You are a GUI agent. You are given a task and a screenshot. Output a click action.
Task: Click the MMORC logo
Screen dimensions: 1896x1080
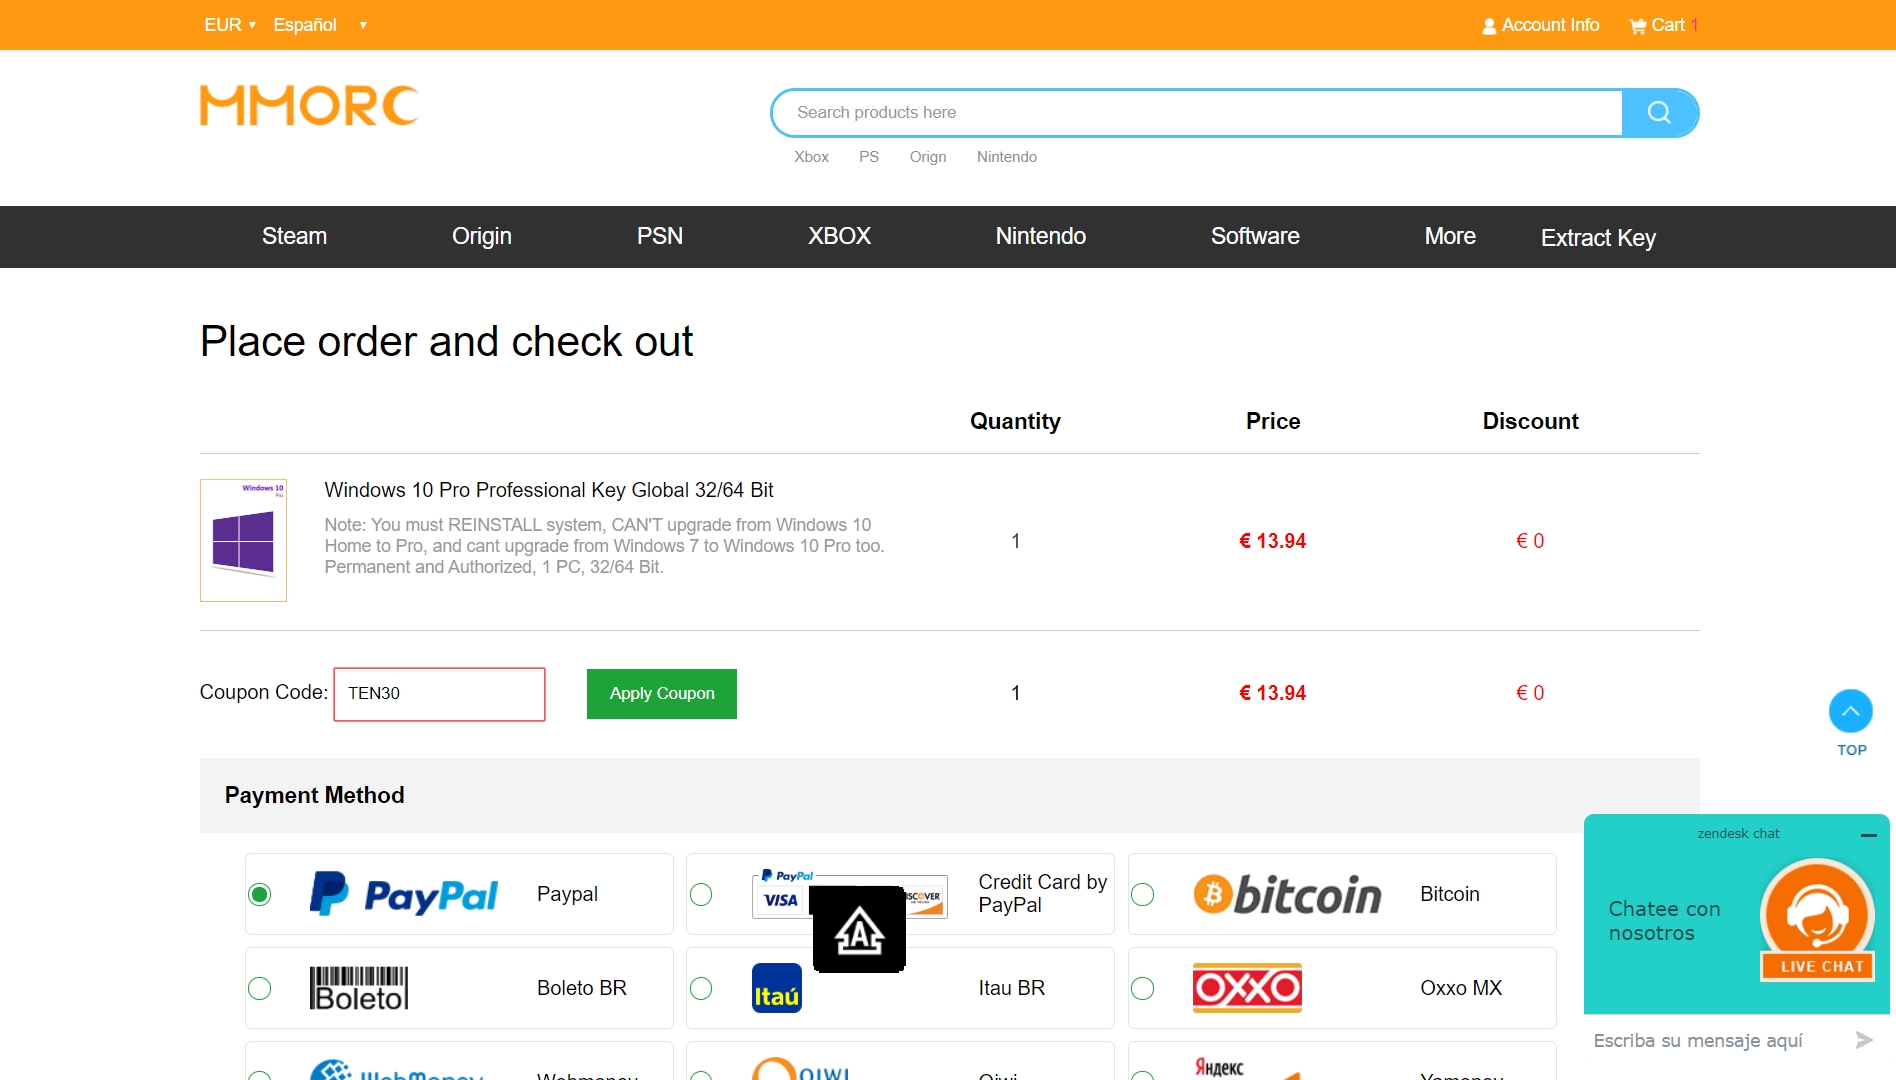point(309,106)
